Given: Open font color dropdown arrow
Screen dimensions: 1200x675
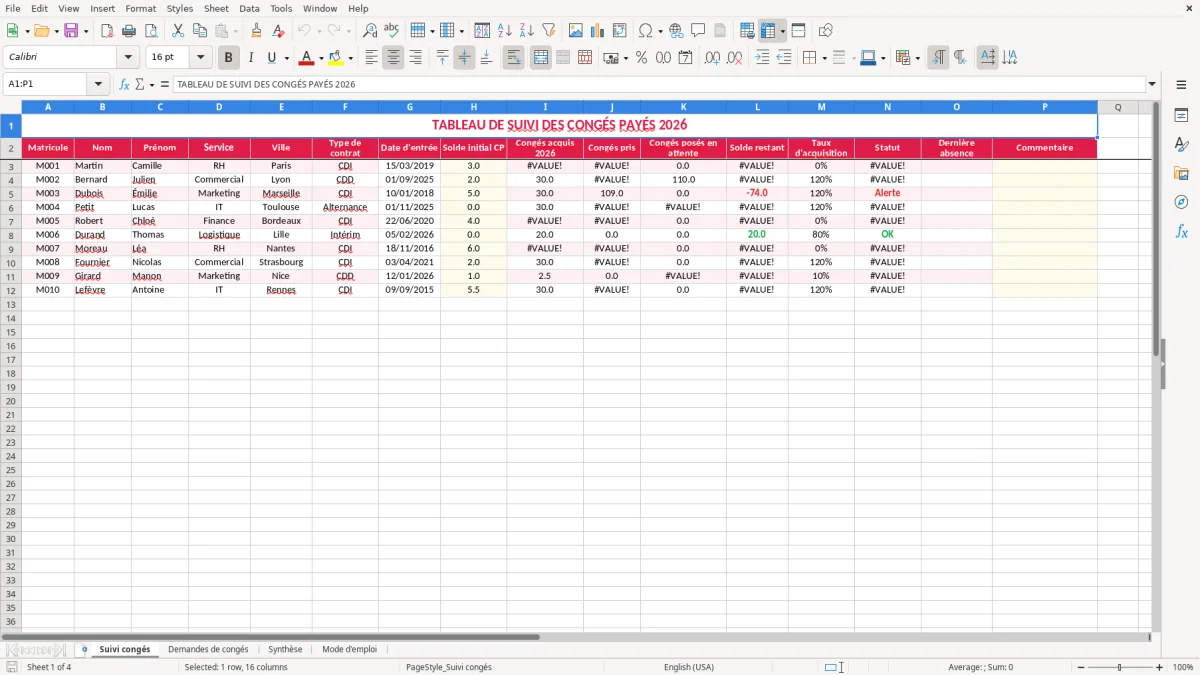Looking at the screenshot, I should click(x=320, y=58).
